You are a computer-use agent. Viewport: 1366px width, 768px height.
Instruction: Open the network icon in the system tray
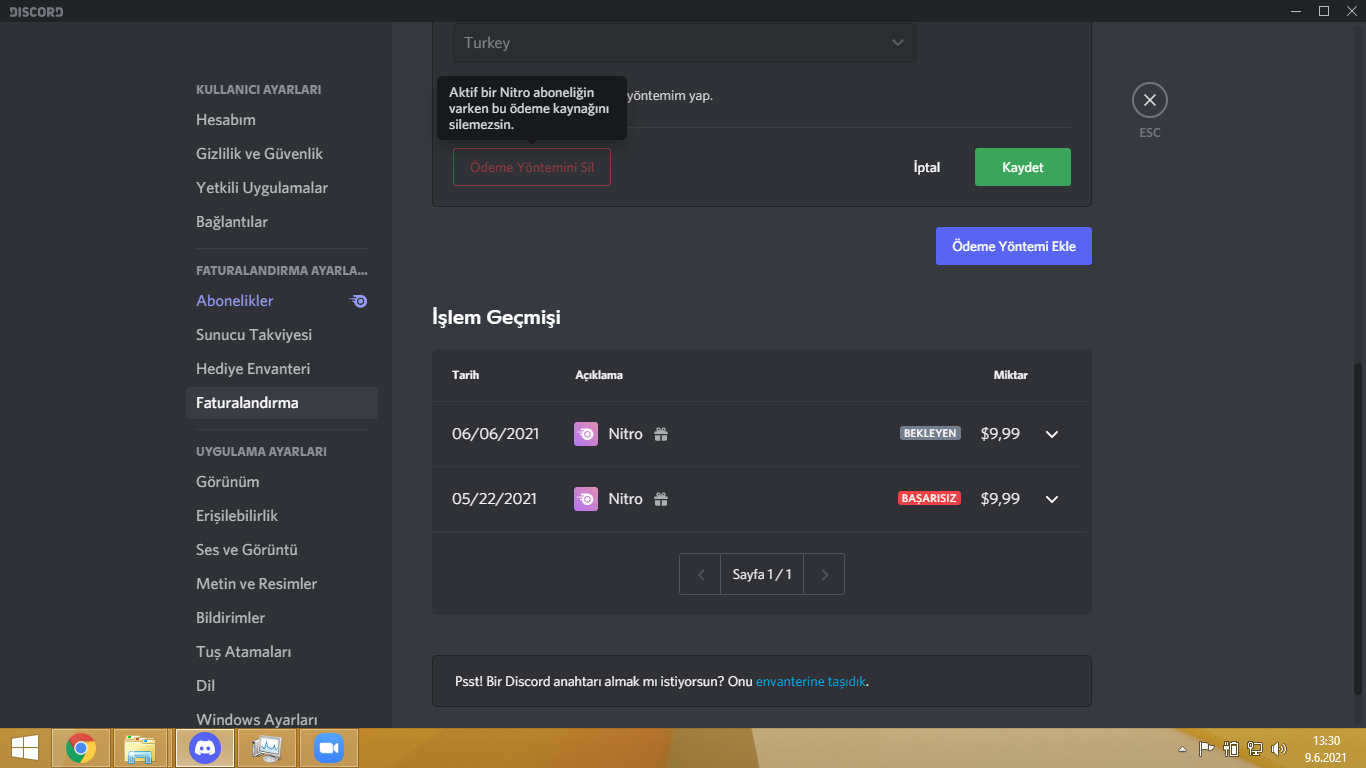[x=1255, y=748]
